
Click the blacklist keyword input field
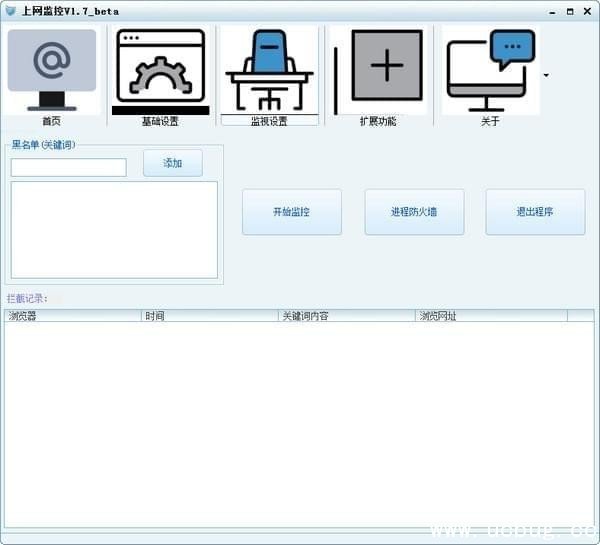coord(68,167)
